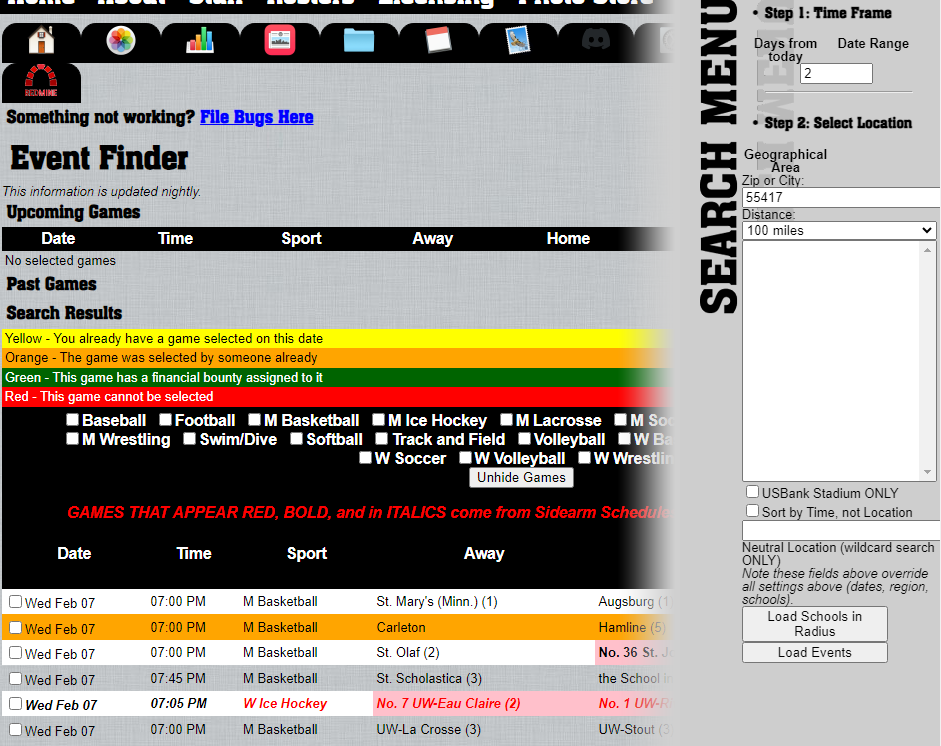Switch to the Date Range option
The image size is (941, 746).
[x=873, y=44]
